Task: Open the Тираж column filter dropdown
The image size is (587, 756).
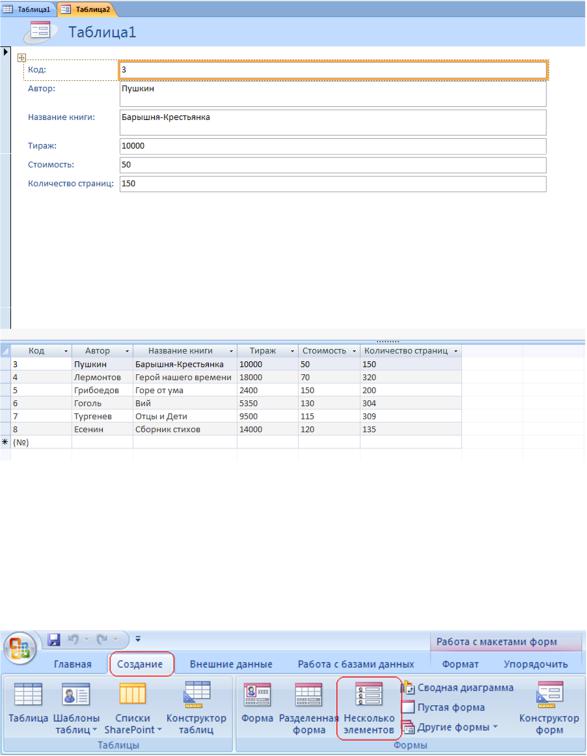Action: [x=292, y=351]
